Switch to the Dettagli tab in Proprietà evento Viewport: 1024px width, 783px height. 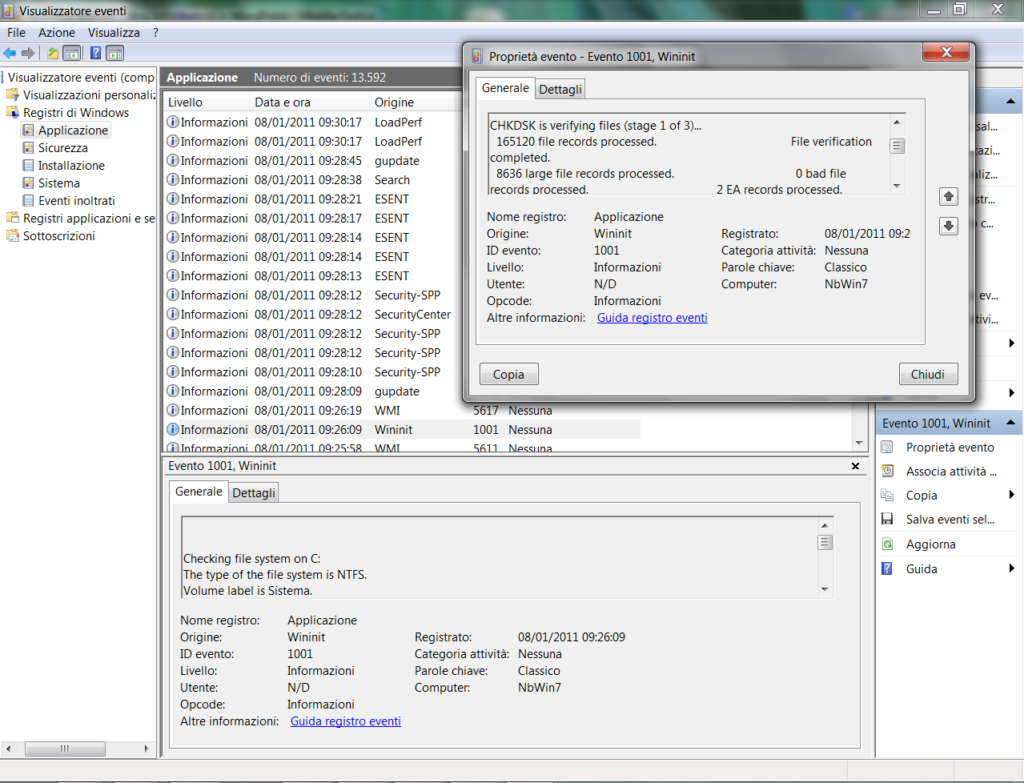tap(559, 88)
